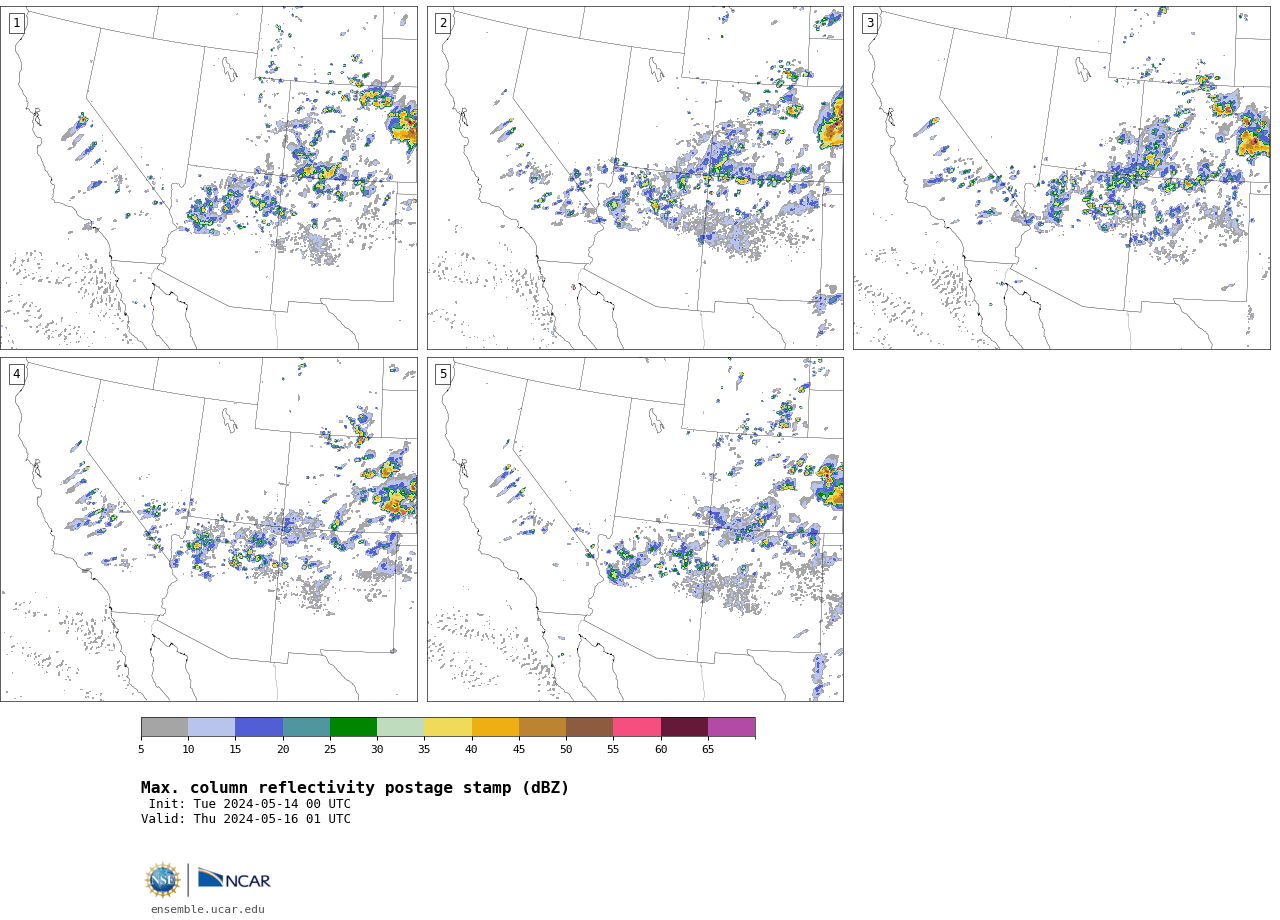Click the blue 15-20 dBZ swatch
Viewport: 1280px width, 920px height.
pyautogui.click(x=259, y=727)
